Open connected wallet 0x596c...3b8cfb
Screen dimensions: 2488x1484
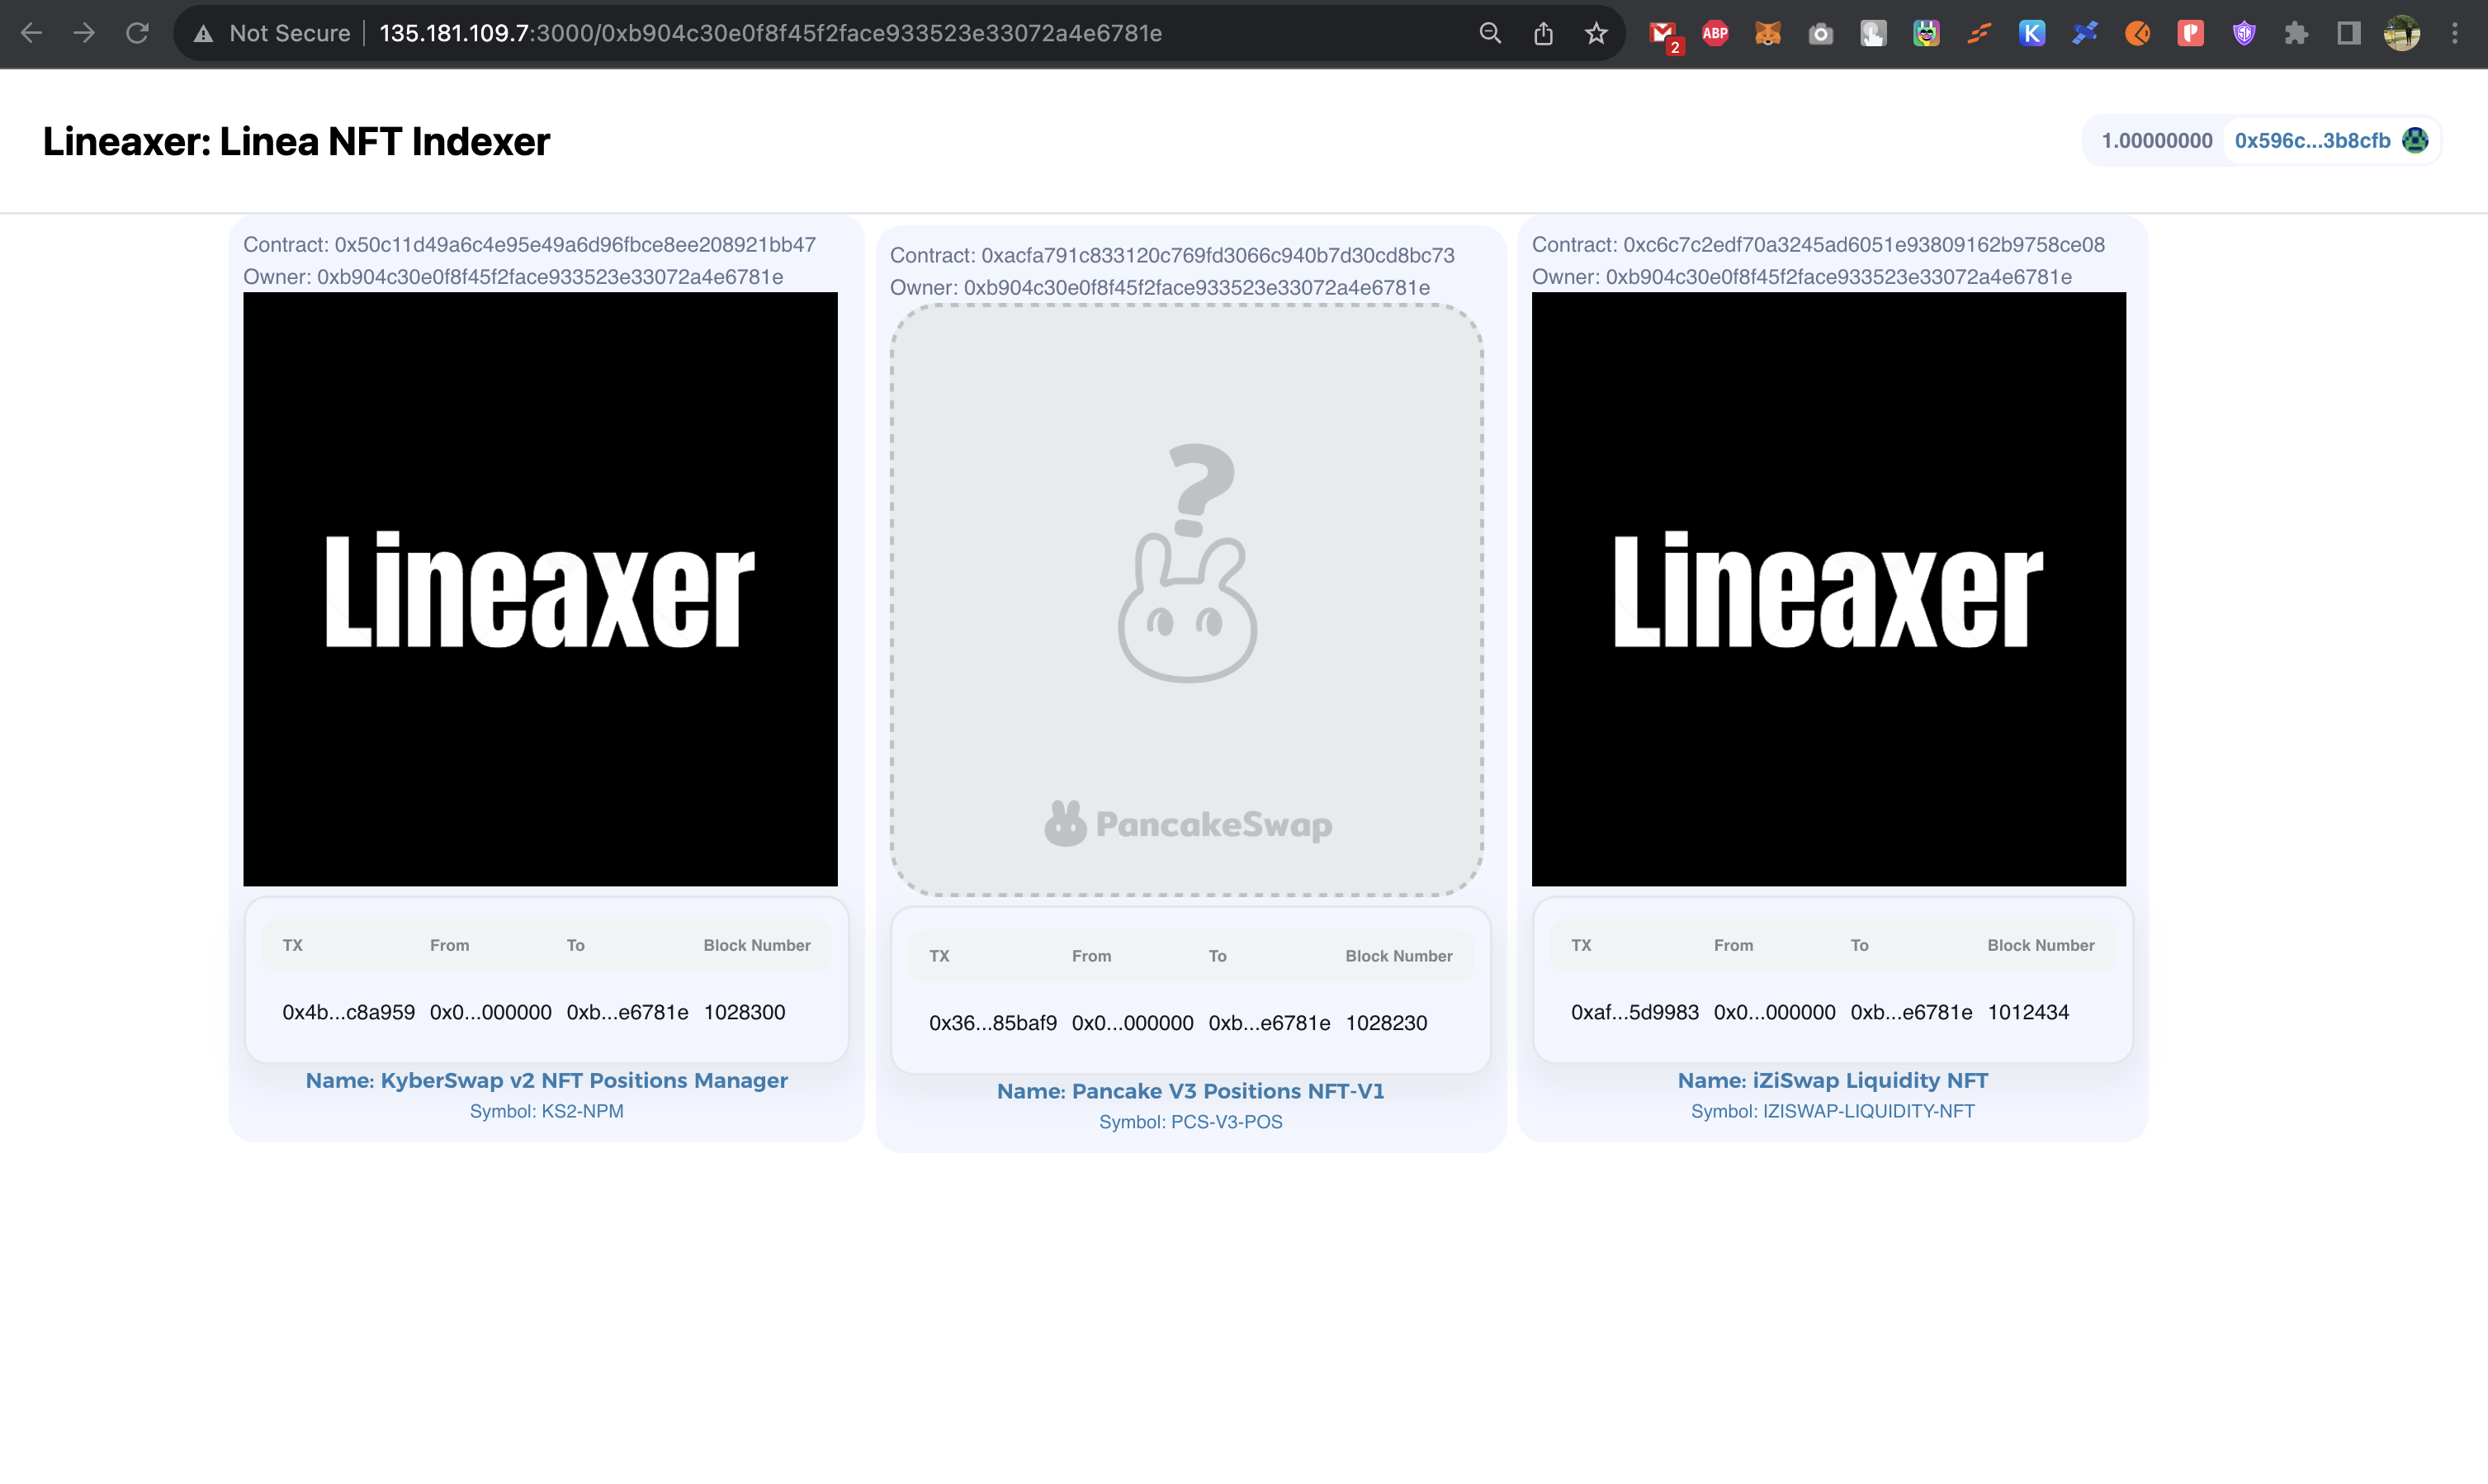pos(2312,140)
